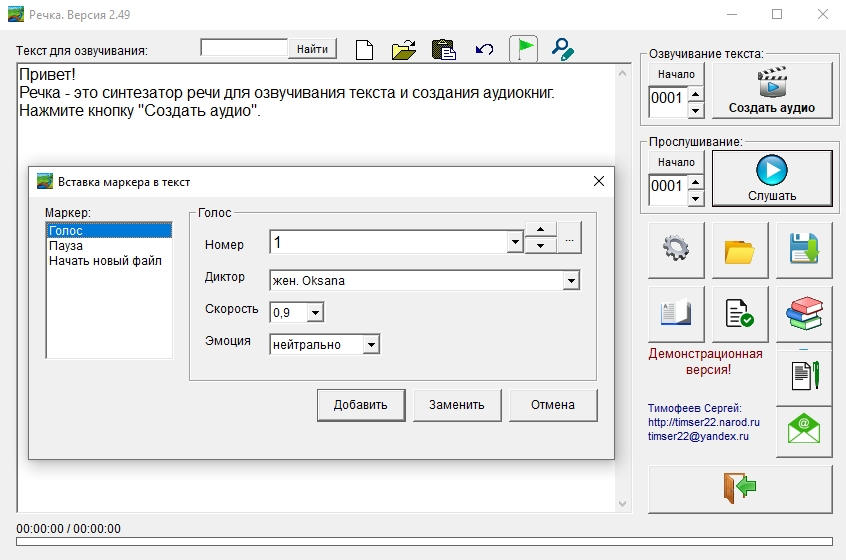Click the 0001 field under Озвучивание текста

click(x=668, y=102)
